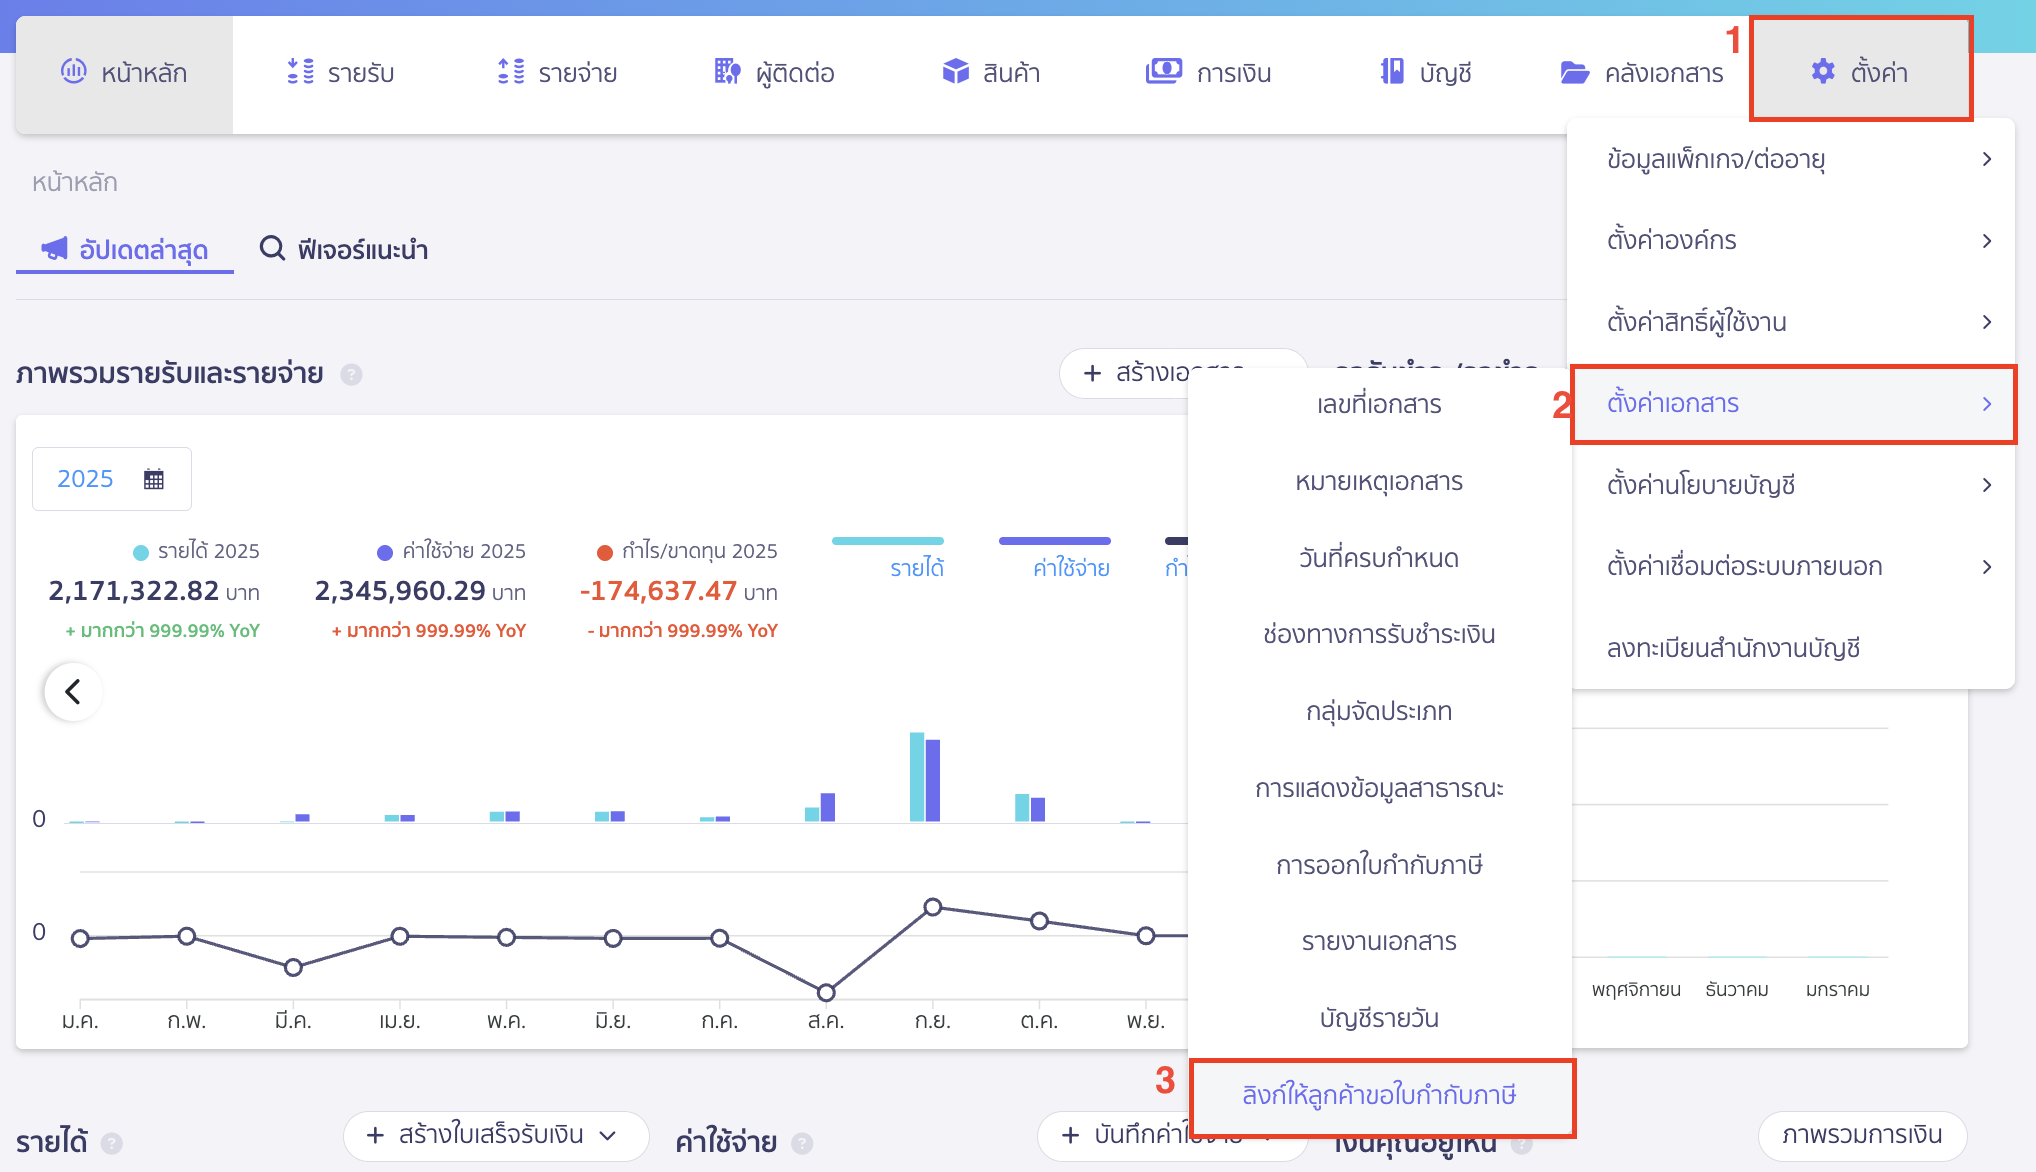
Task: Open the สร้างใบเสร็จรับเงิน dropdown
Action: (495, 1136)
